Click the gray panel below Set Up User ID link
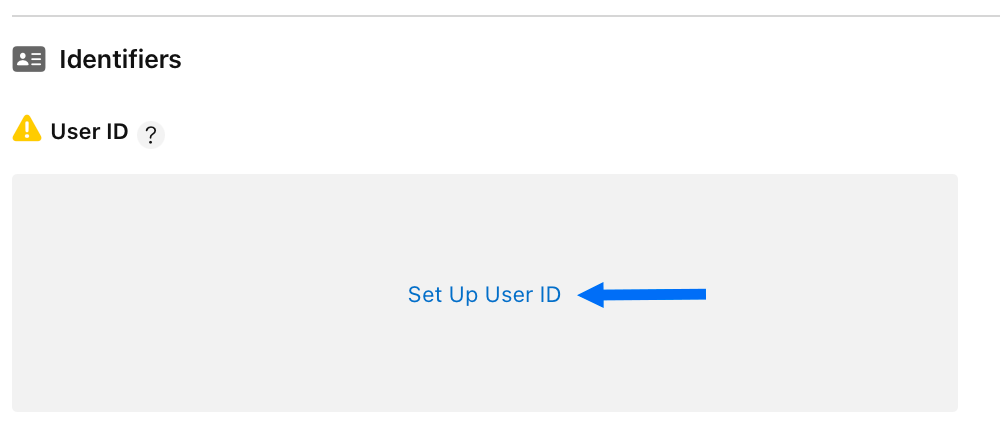 484,361
